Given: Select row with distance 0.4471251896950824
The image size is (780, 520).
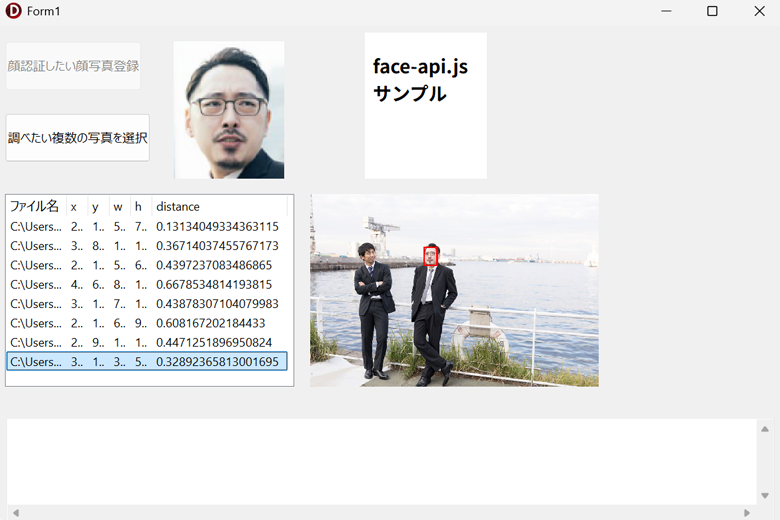Looking at the screenshot, I should point(147,343).
